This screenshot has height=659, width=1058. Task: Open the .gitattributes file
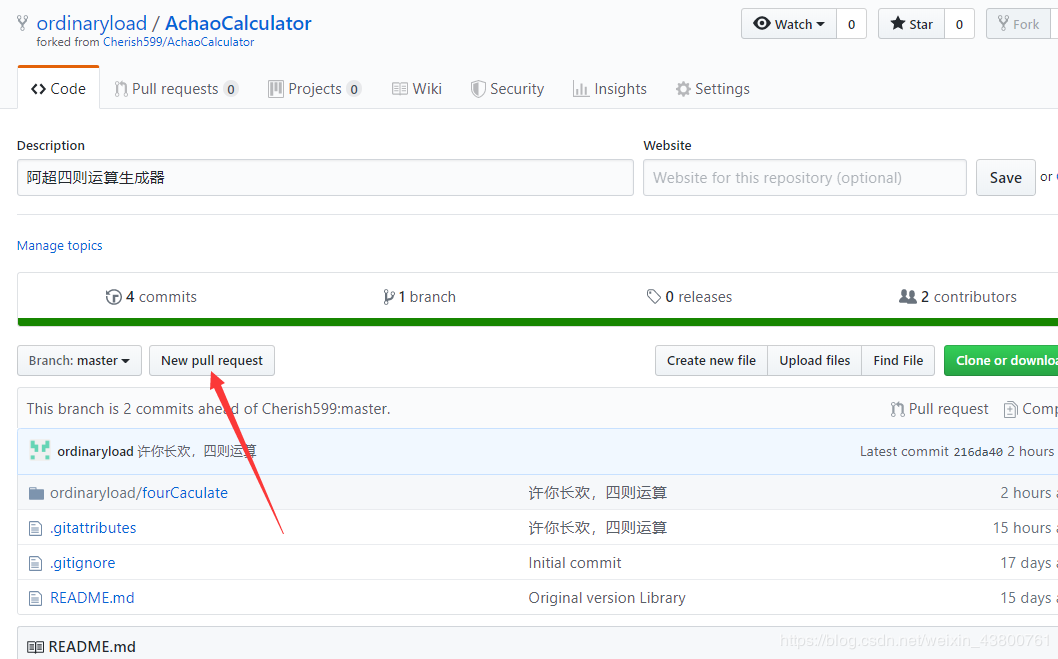[x=93, y=528]
